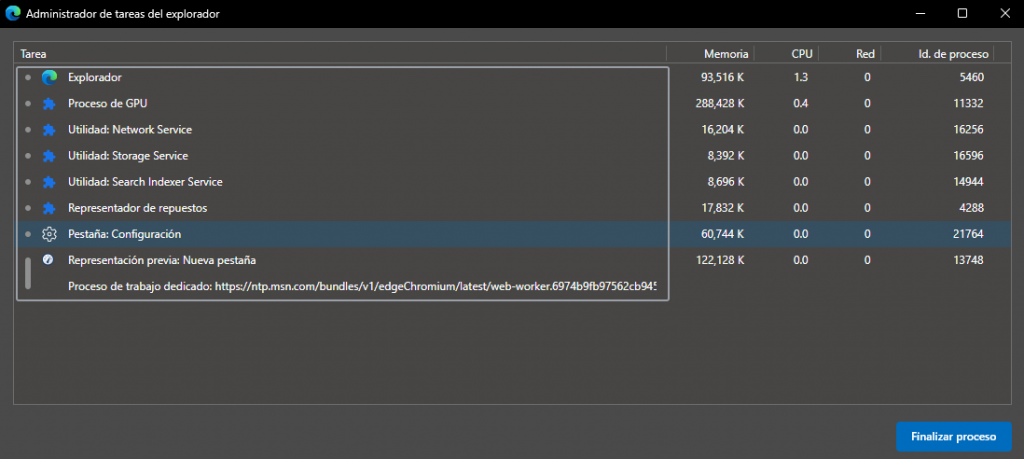The image size is (1024, 459).
Task: Sort processes by the CPU column
Action: tap(802, 53)
